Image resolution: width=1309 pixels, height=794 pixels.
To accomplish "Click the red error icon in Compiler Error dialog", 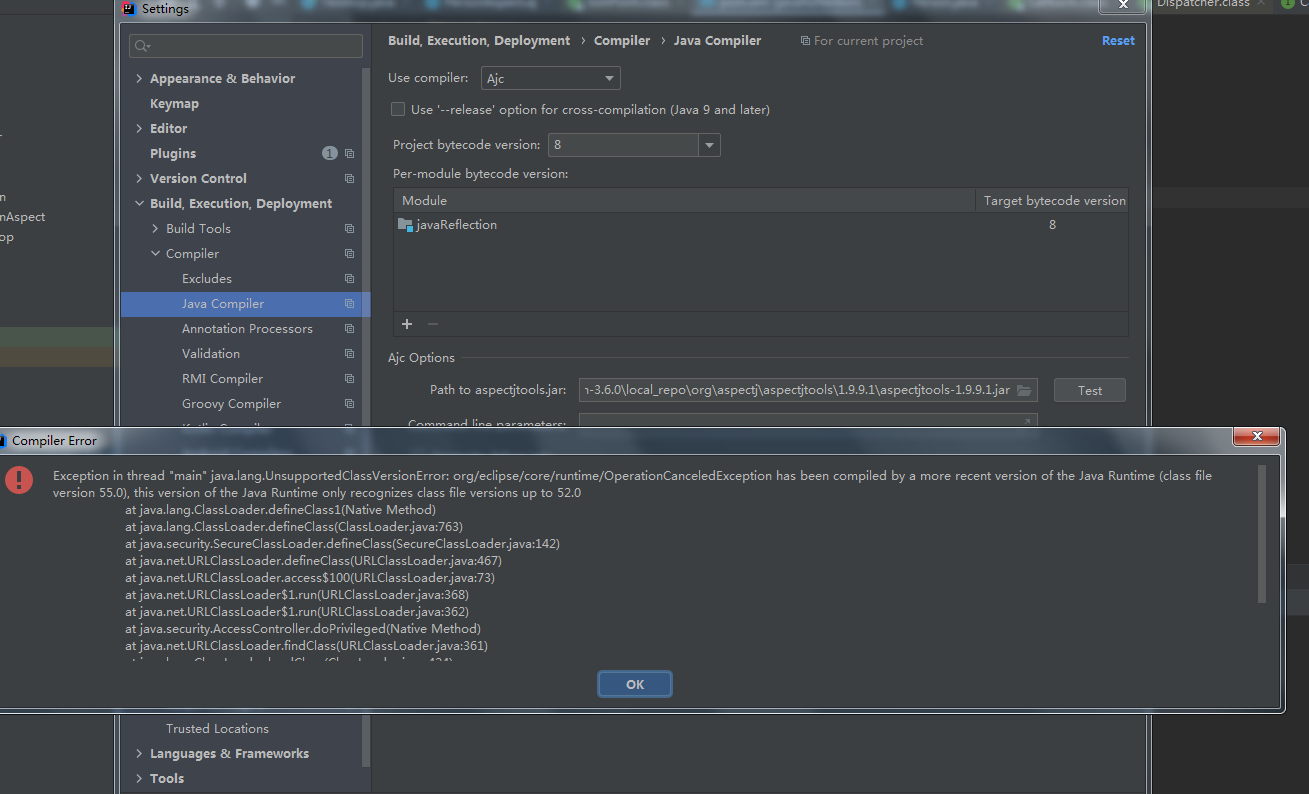I will point(19,479).
